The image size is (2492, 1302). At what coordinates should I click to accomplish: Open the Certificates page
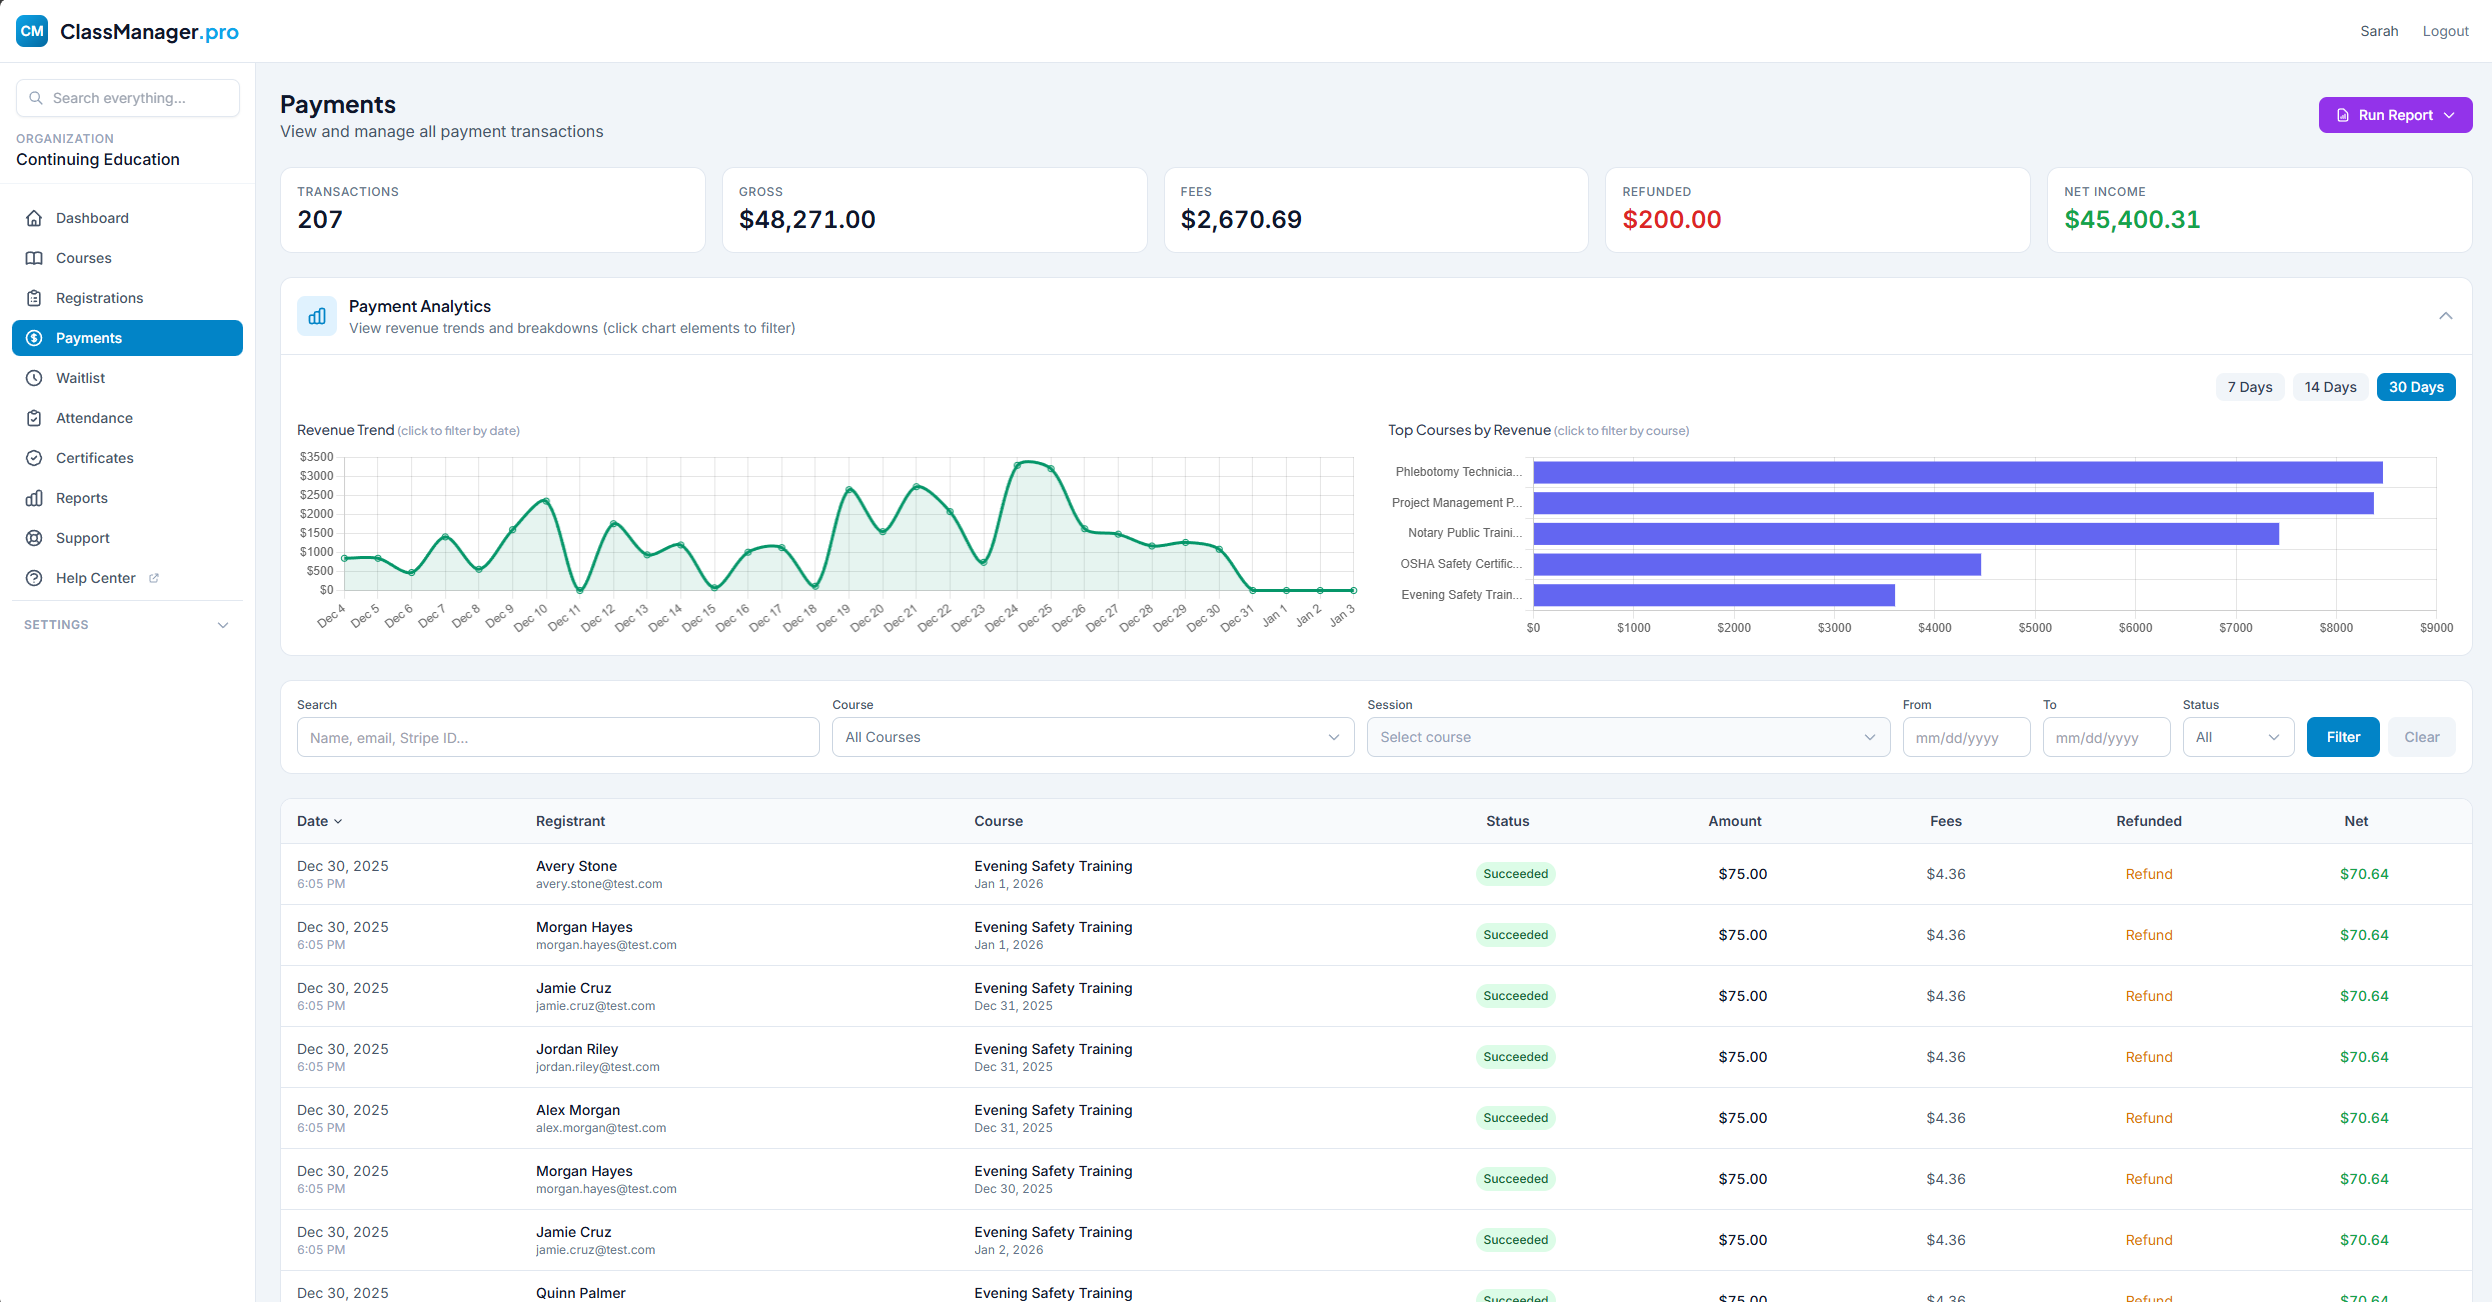tap(94, 458)
